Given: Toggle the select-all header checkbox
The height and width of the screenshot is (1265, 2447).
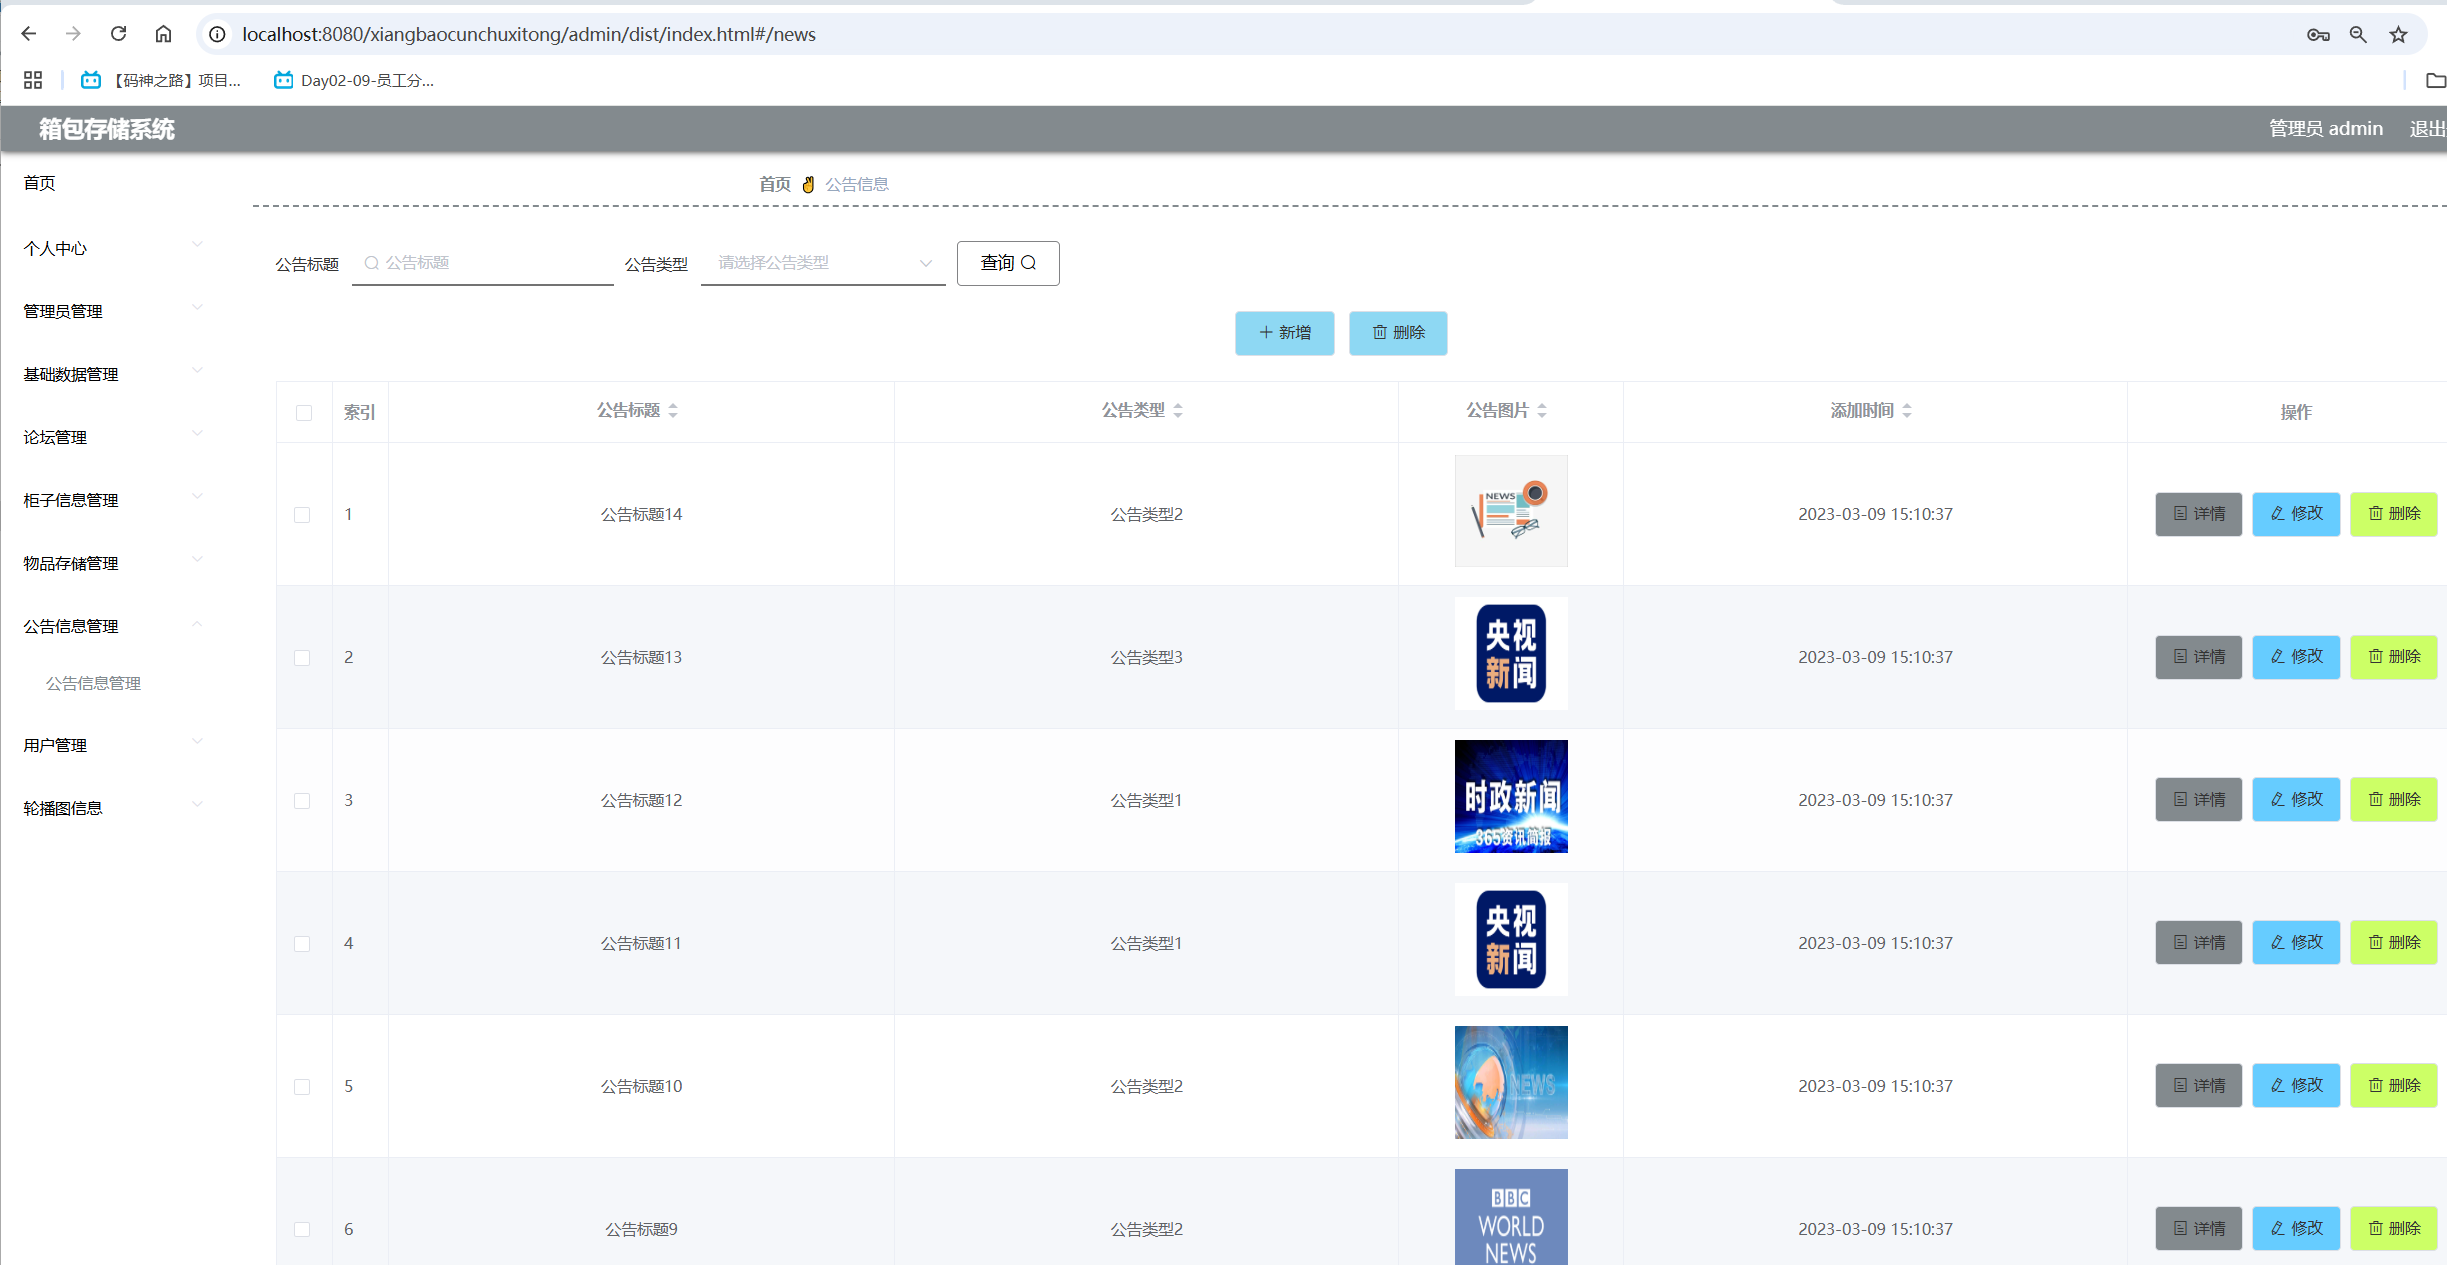Looking at the screenshot, I should tap(304, 413).
